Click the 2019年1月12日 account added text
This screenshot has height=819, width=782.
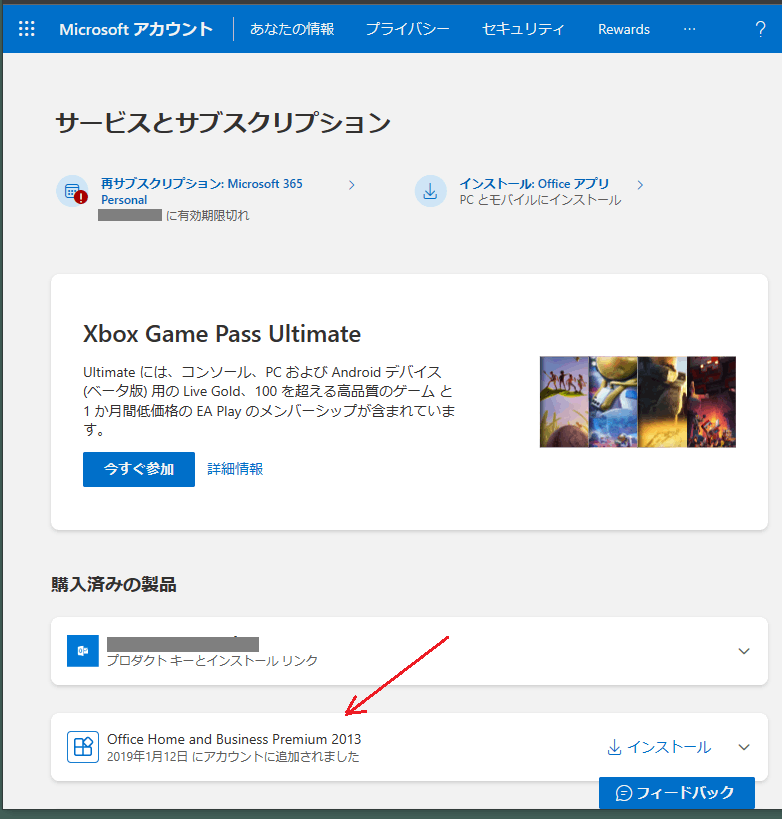(x=233, y=756)
